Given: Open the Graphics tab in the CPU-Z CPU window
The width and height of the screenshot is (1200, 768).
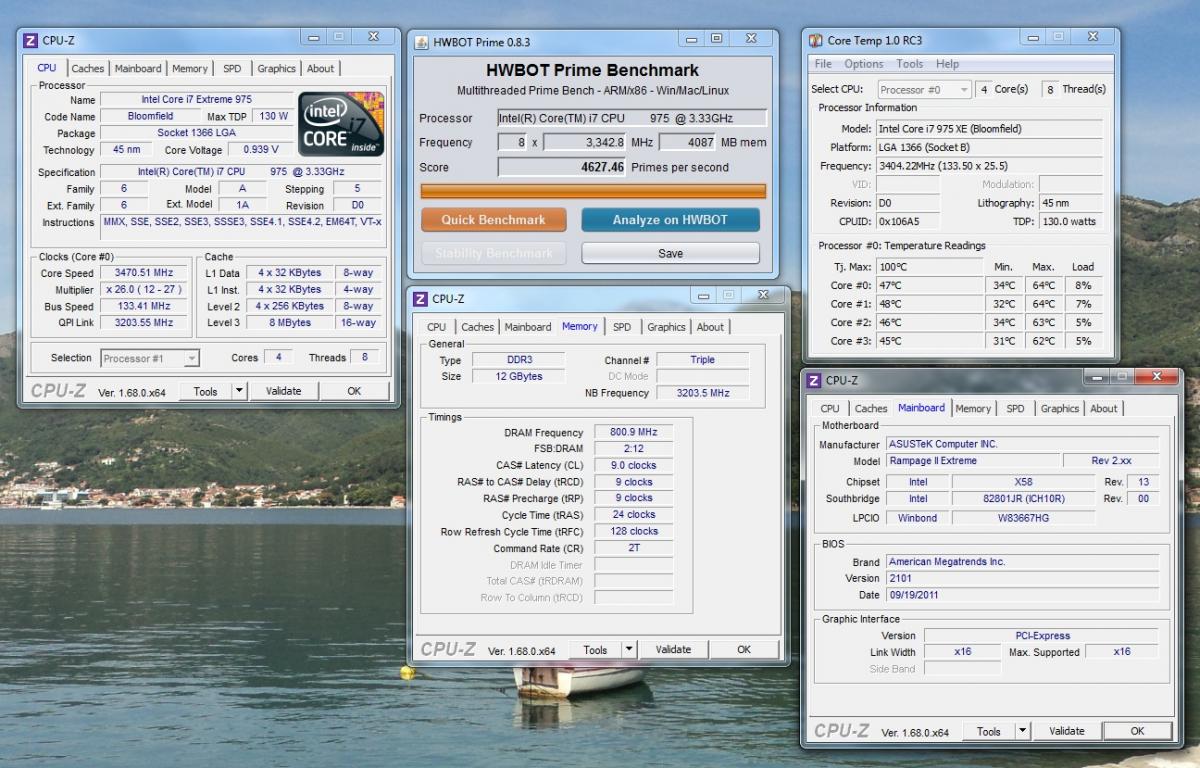Looking at the screenshot, I should coord(276,69).
